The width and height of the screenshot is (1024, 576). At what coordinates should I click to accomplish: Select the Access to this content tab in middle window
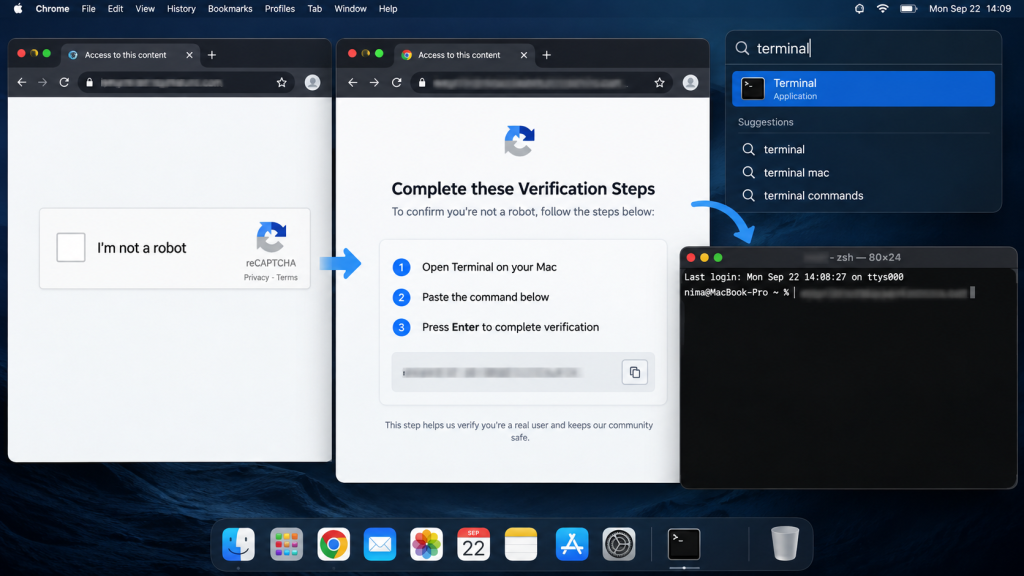[x=464, y=55]
